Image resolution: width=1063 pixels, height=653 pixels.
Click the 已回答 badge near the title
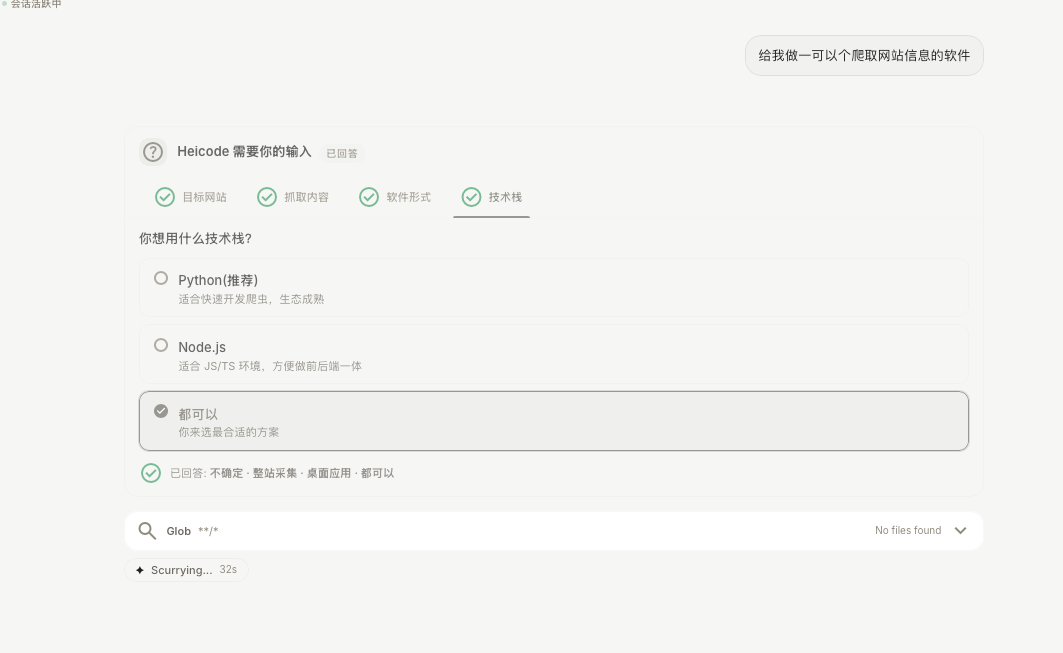tap(342, 153)
